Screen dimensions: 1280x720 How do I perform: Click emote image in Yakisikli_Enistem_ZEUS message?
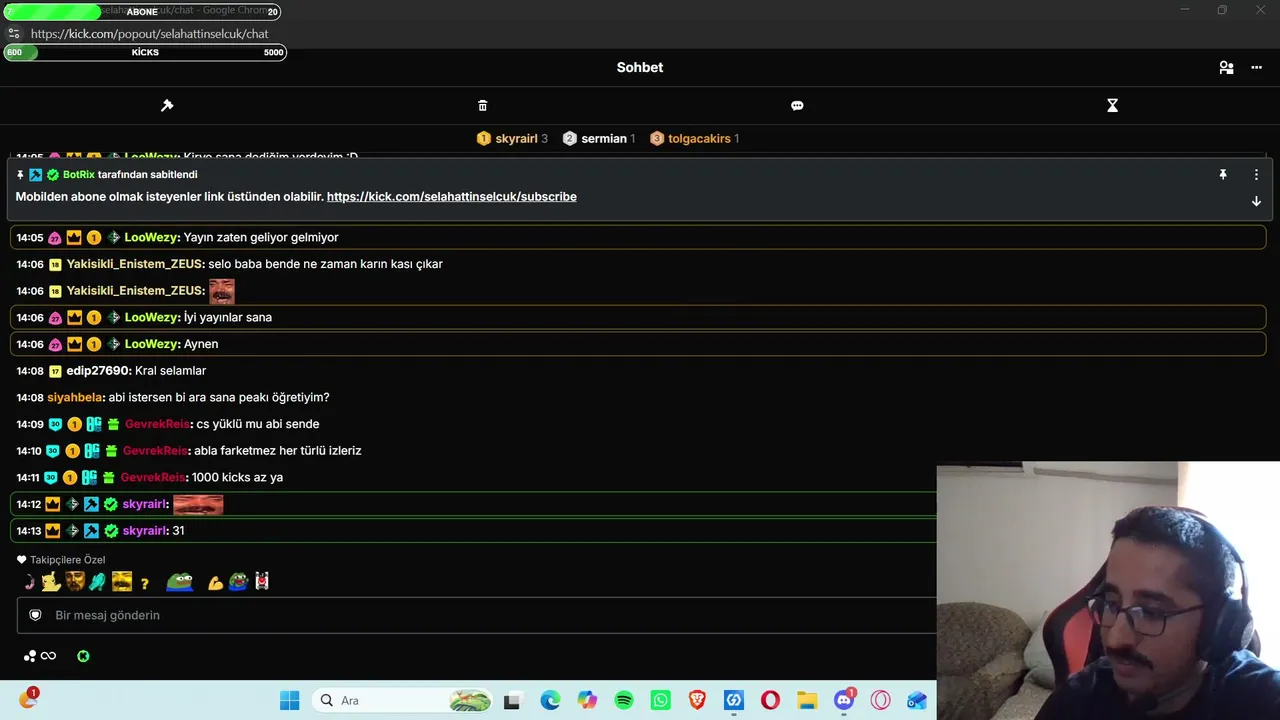coord(222,291)
